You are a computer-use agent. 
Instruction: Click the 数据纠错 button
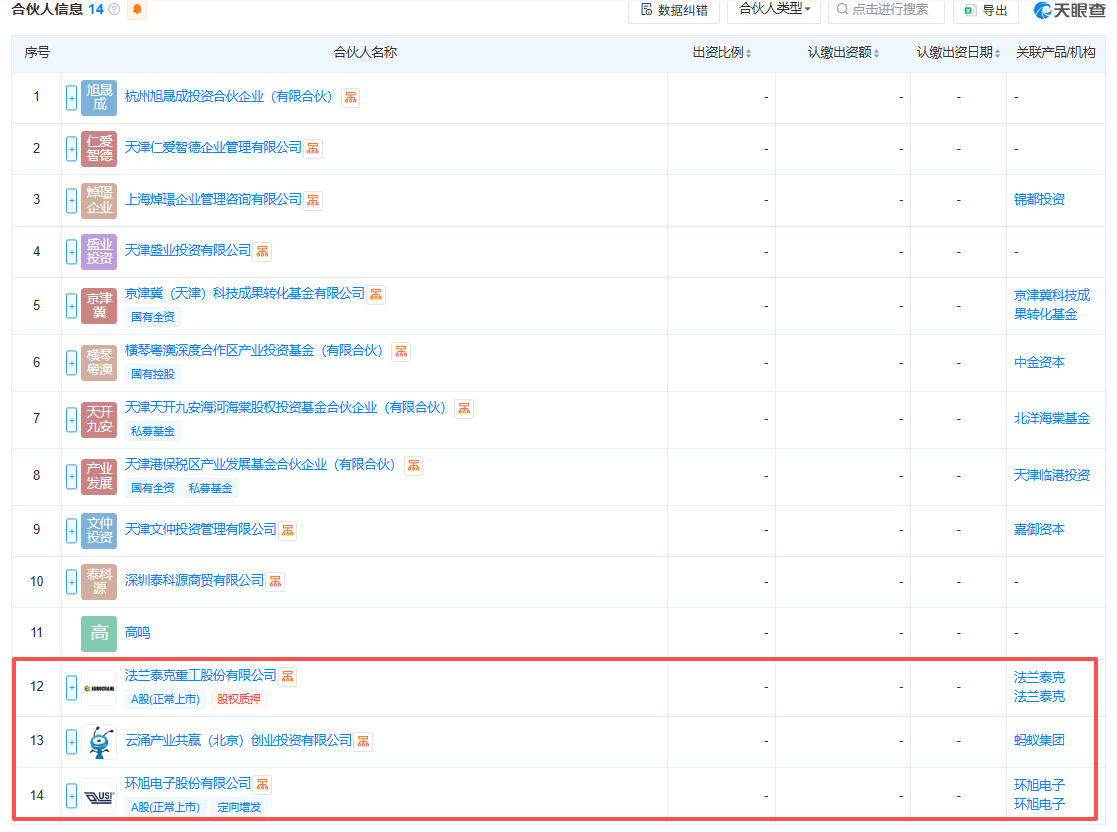coord(673,10)
